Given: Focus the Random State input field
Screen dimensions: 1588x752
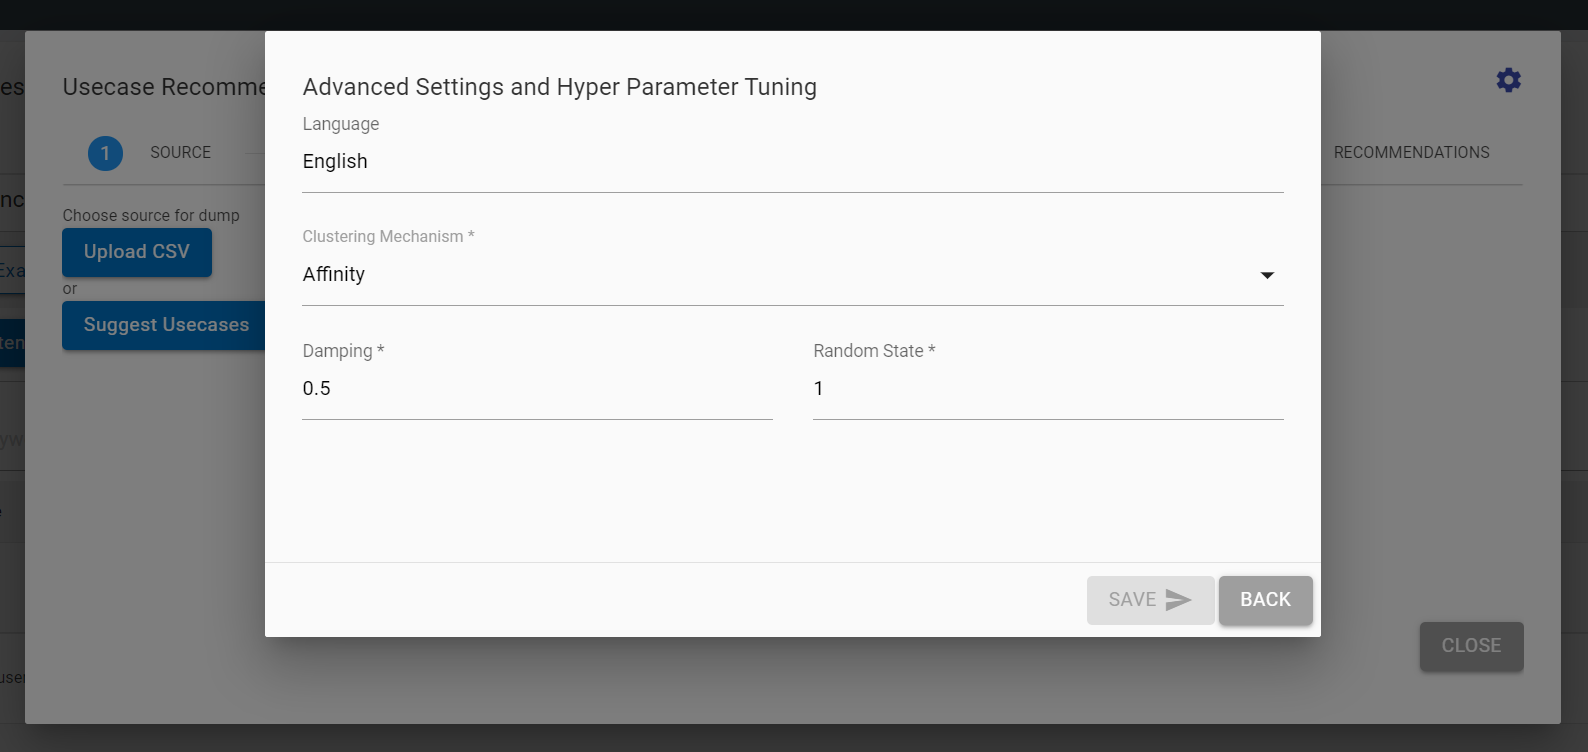Looking at the screenshot, I should pos(1048,389).
